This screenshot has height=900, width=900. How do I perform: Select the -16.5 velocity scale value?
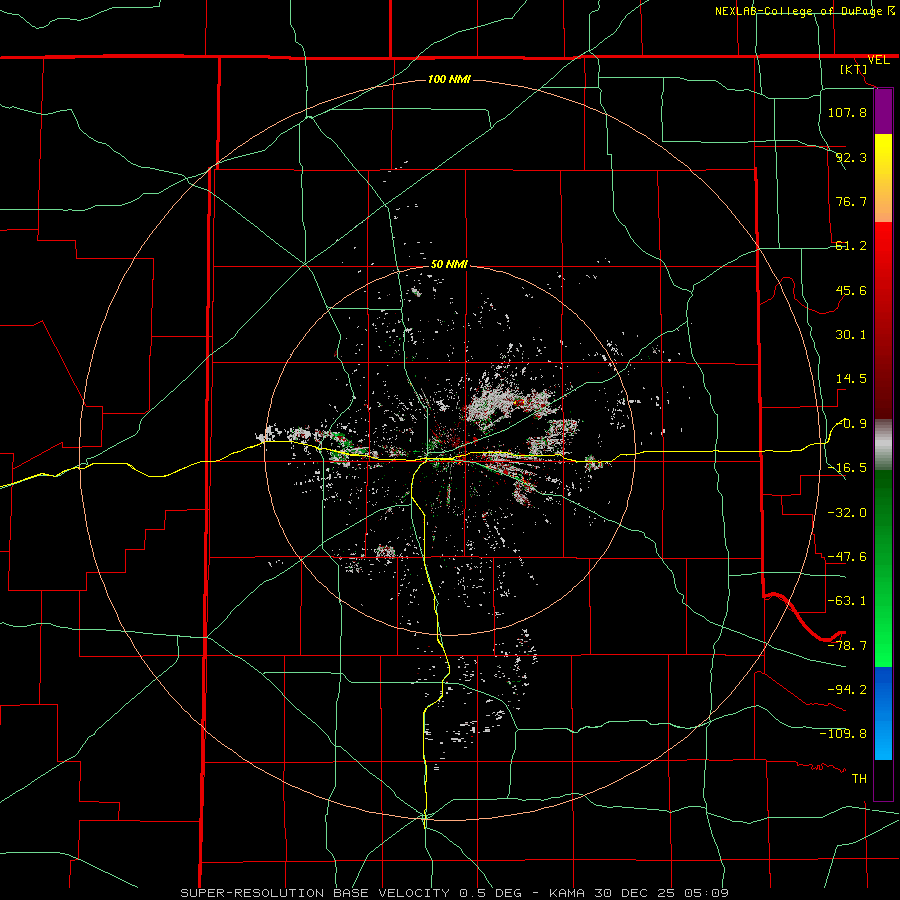coord(847,468)
